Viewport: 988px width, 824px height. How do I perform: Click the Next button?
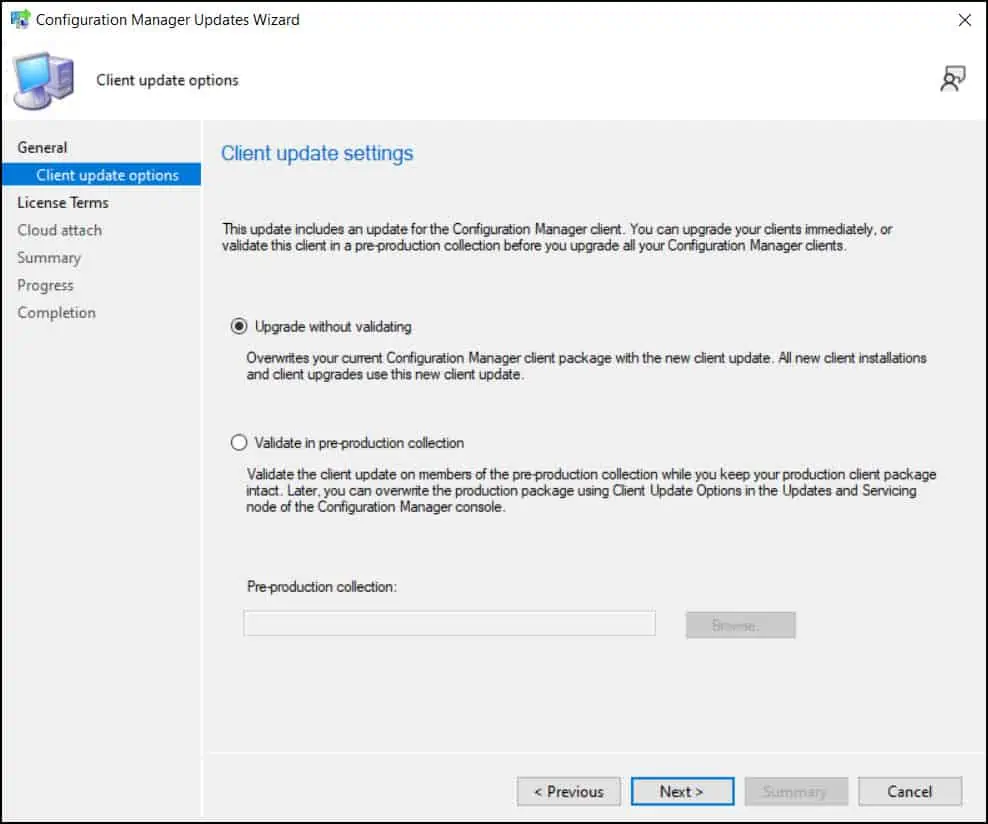[682, 791]
